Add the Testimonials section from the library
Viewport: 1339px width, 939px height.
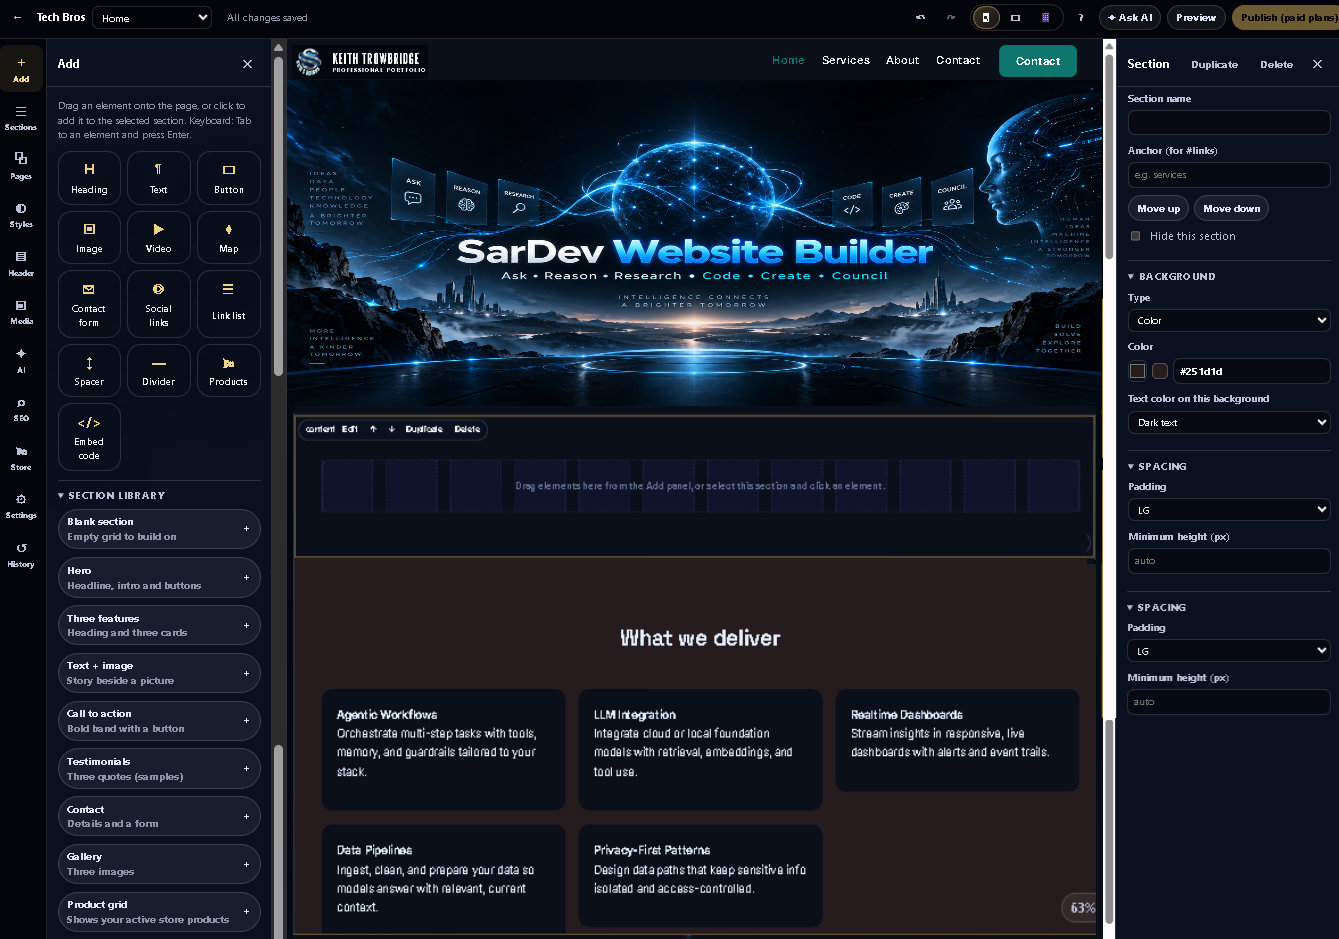pos(159,769)
